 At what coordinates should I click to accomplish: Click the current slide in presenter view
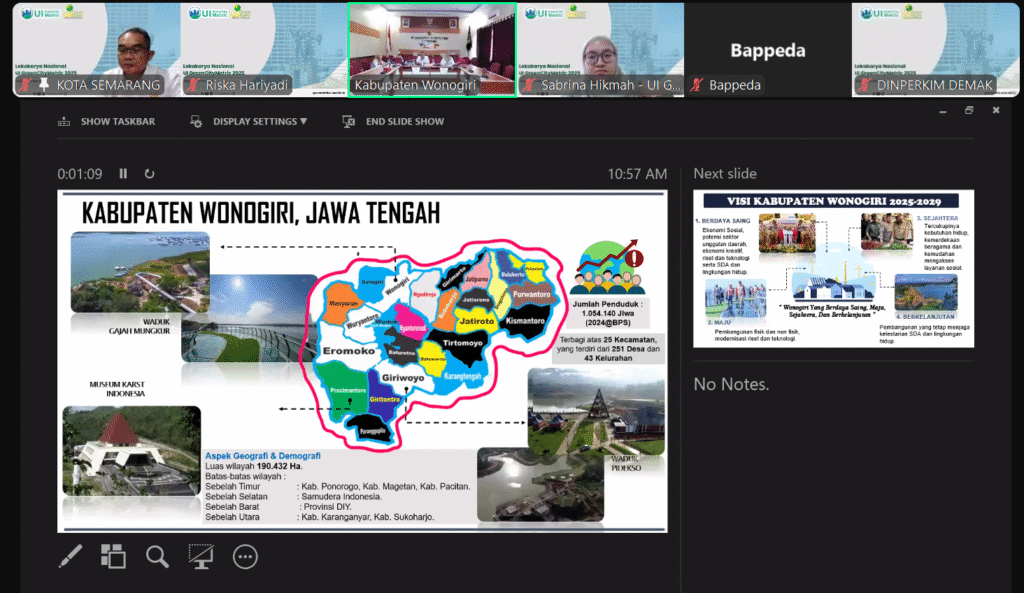tap(362, 361)
